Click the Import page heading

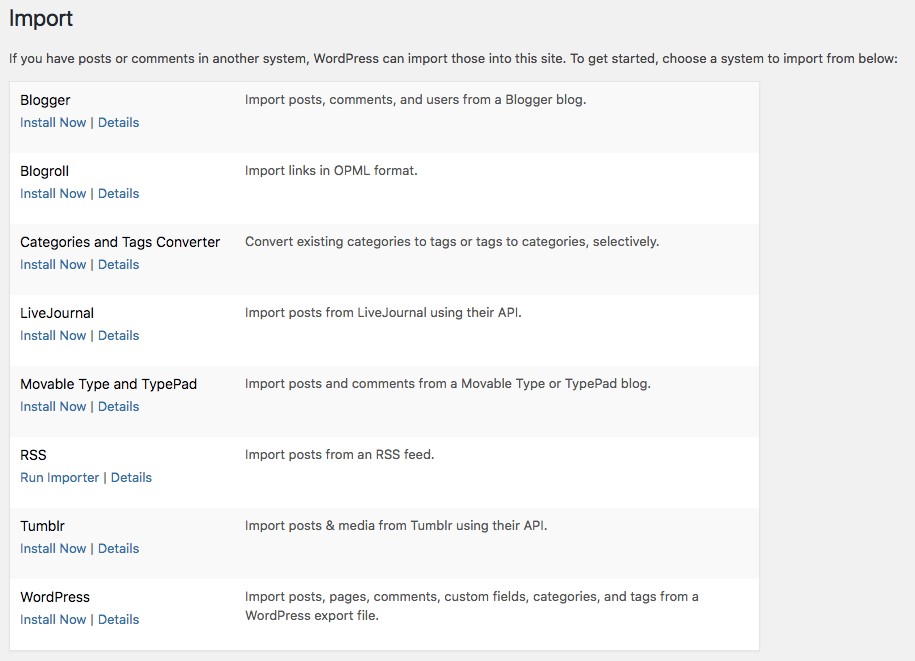[x=41, y=19]
